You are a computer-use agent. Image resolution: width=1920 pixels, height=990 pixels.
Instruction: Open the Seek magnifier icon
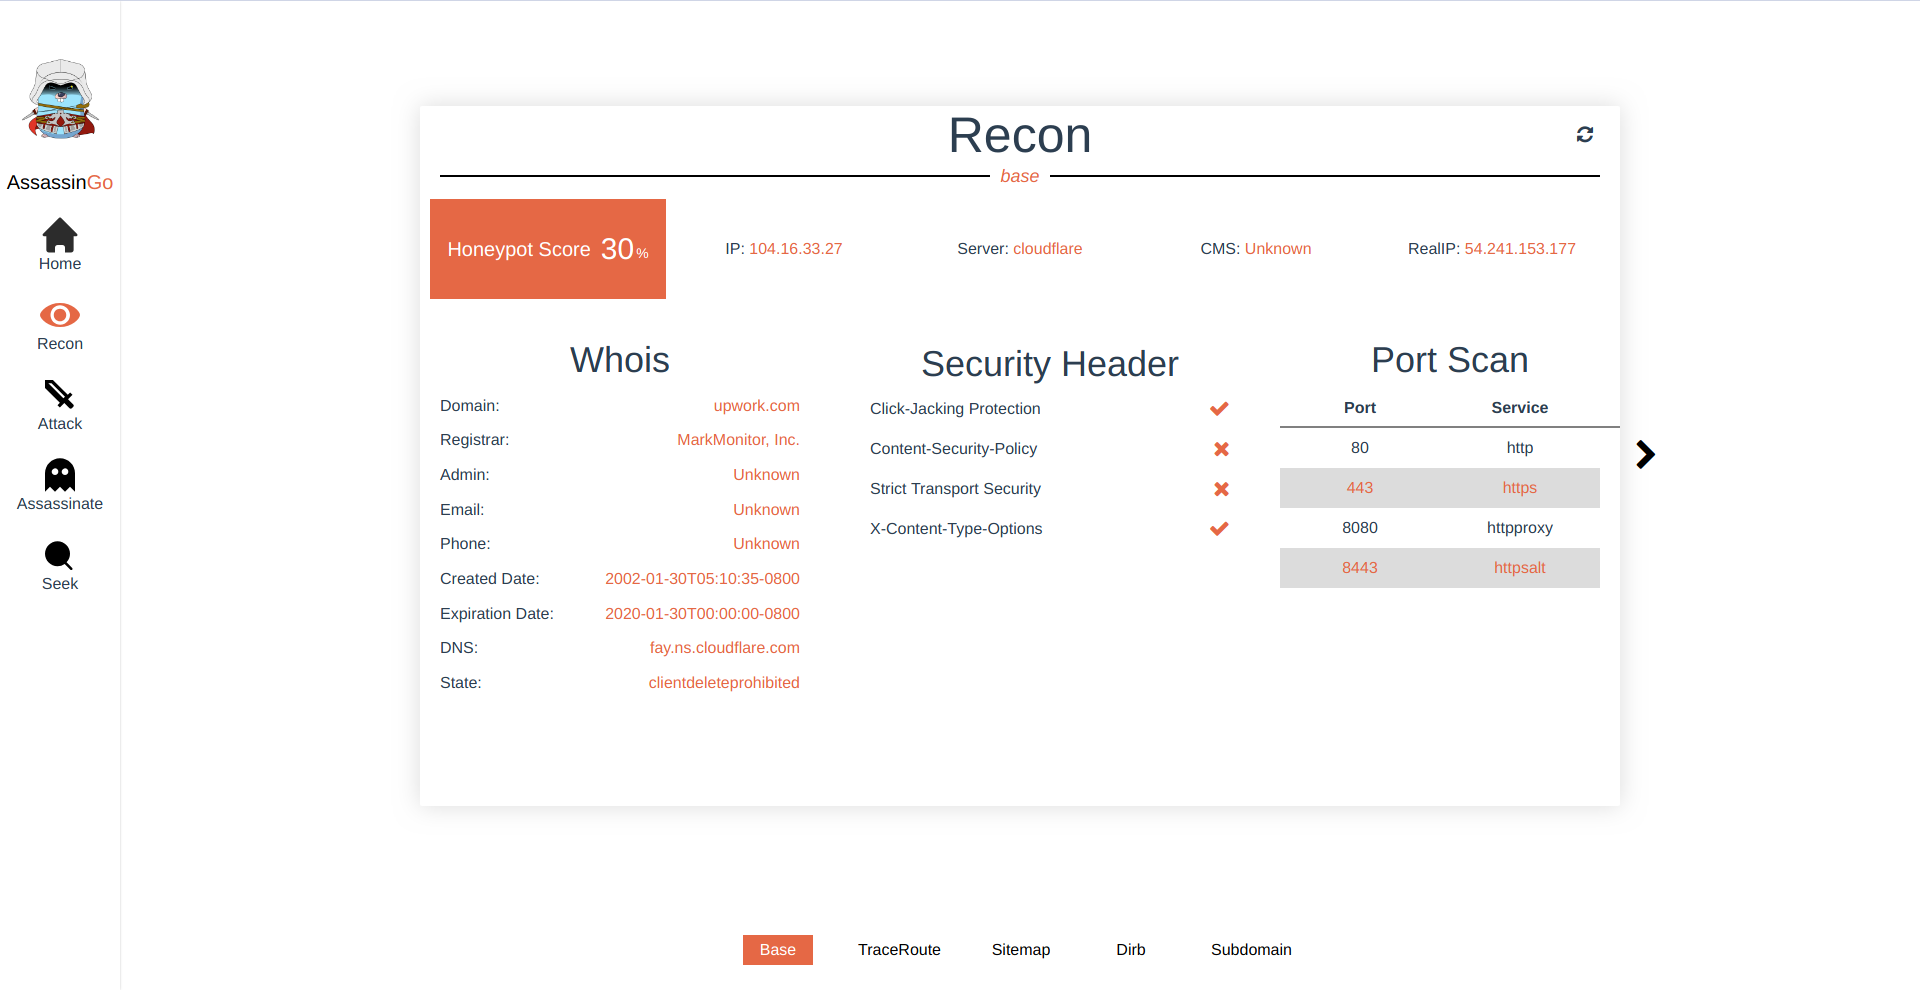[59, 555]
